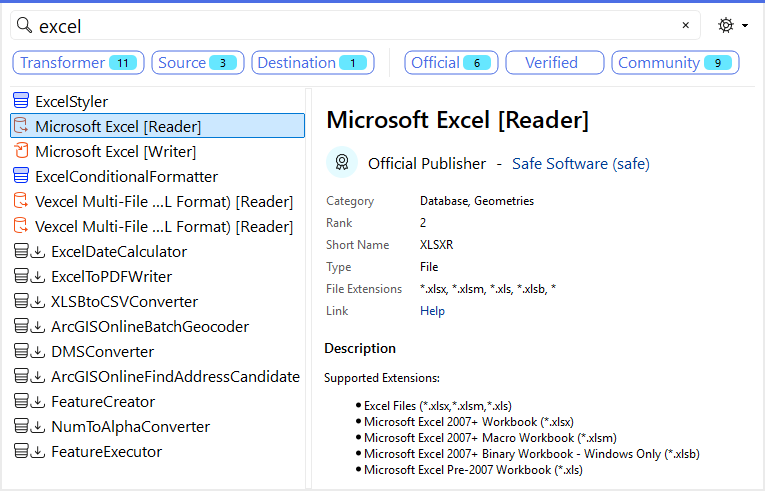Clear the search field with X
Viewport: 765px width, 491px height.
pos(685,25)
